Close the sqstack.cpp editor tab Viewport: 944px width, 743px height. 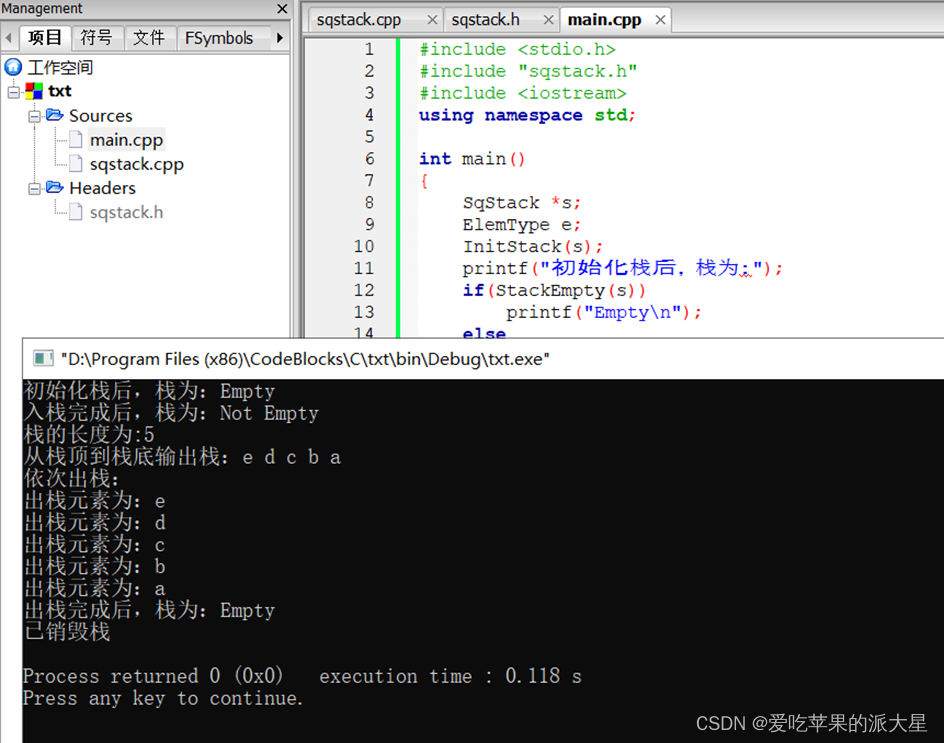coord(432,20)
